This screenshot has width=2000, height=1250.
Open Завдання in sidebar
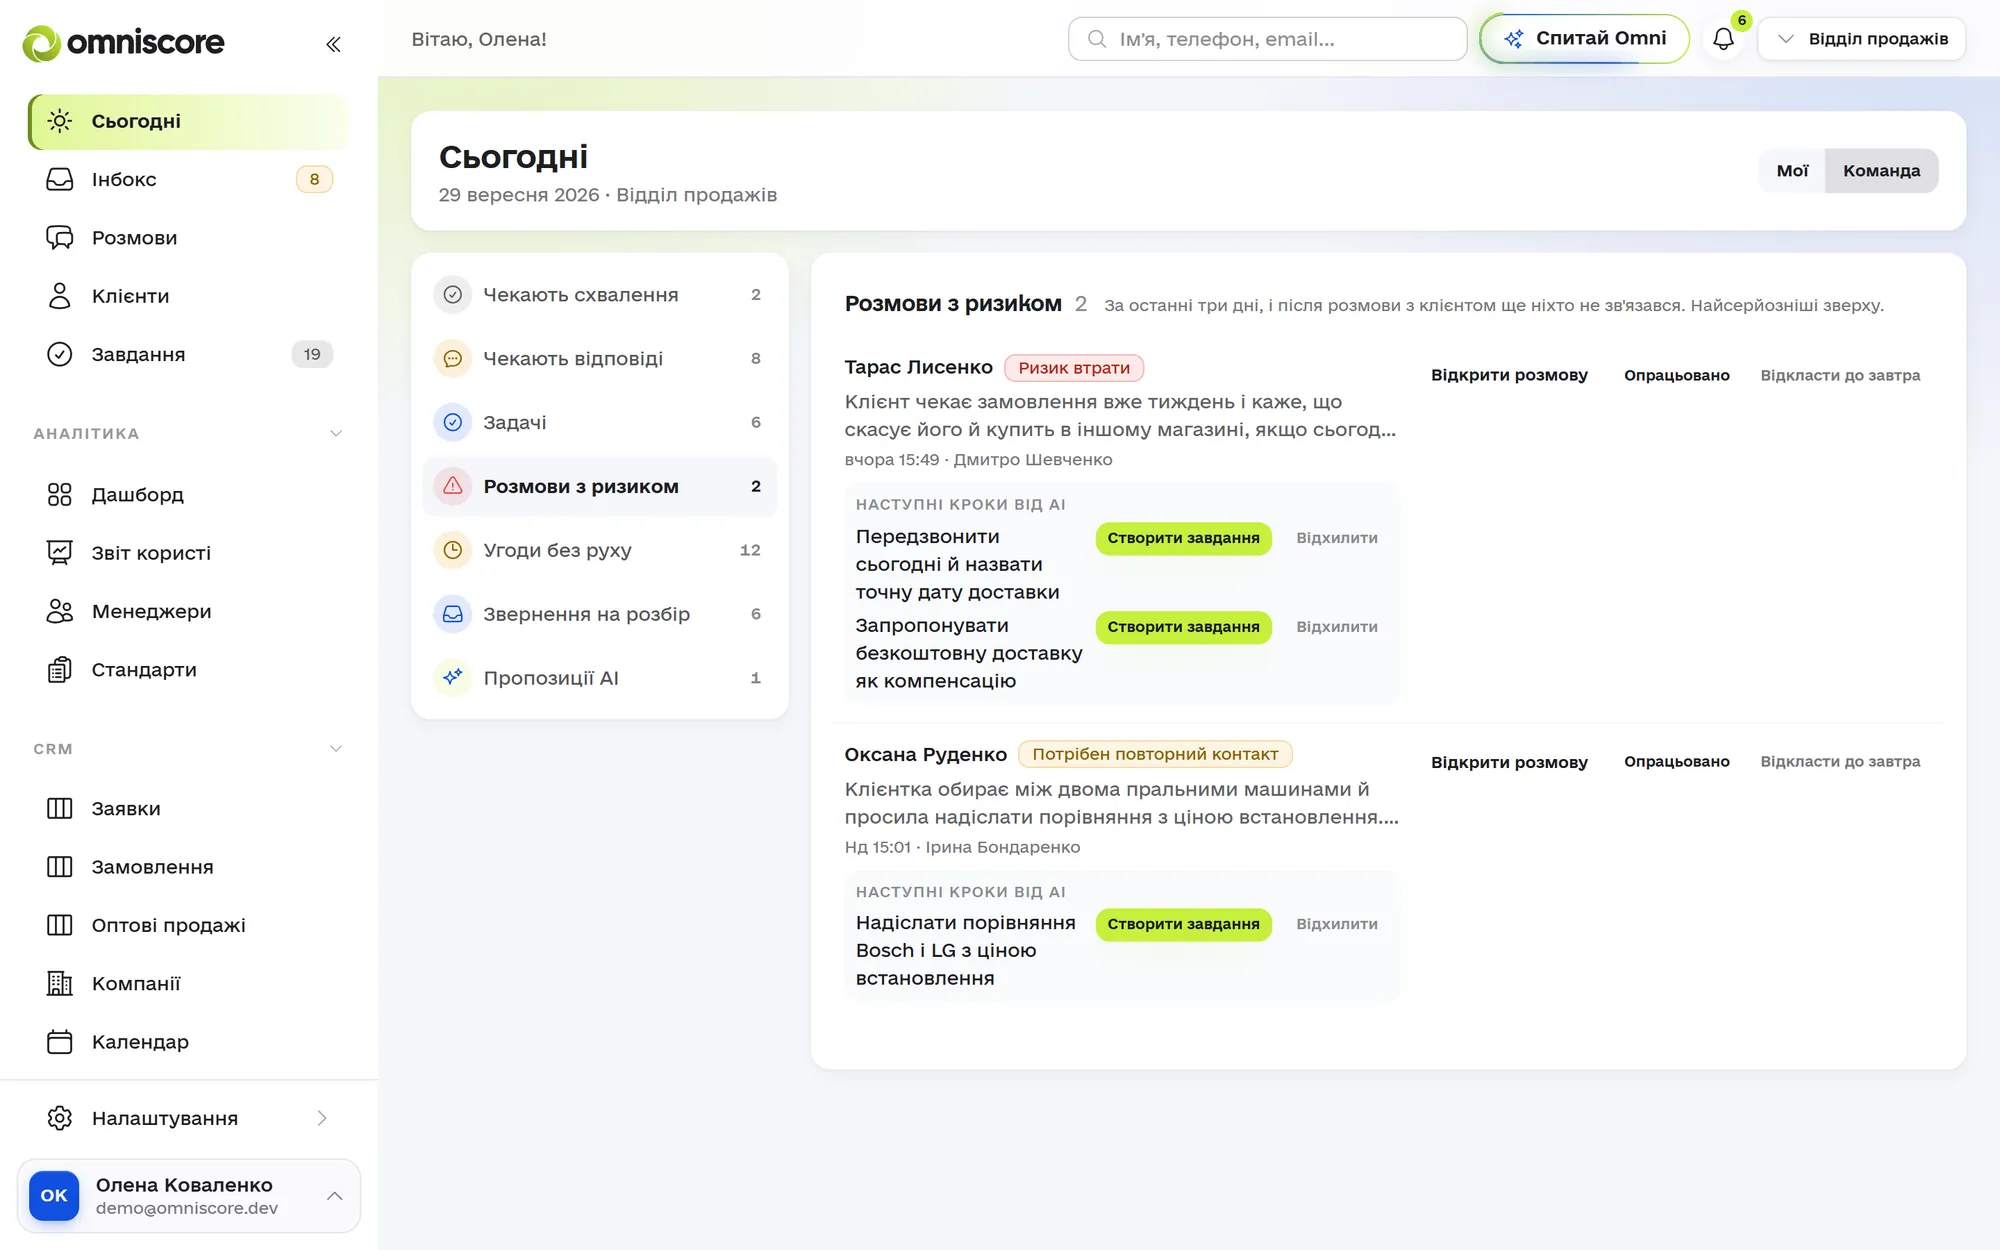(x=189, y=354)
